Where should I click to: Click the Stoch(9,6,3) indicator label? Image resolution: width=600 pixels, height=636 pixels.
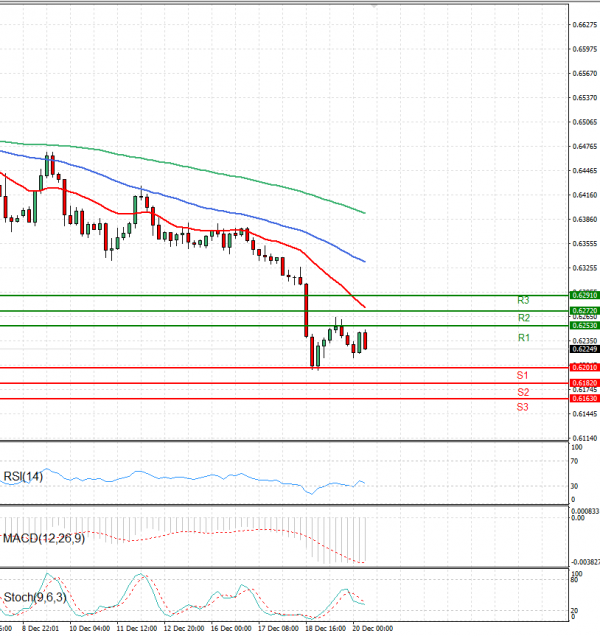[x=35, y=597]
